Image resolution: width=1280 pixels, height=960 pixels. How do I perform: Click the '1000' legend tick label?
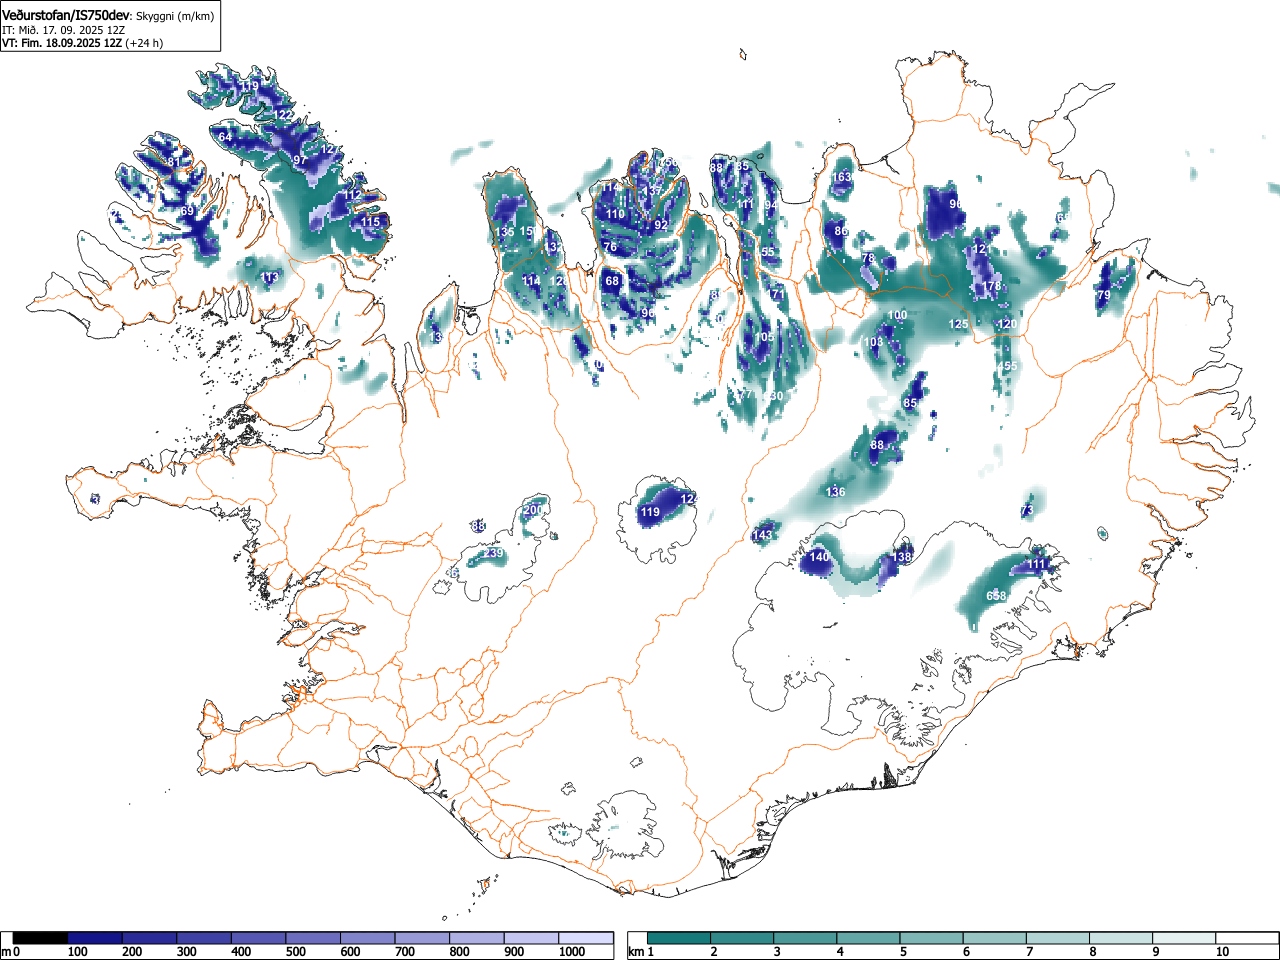(x=572, y=952)
